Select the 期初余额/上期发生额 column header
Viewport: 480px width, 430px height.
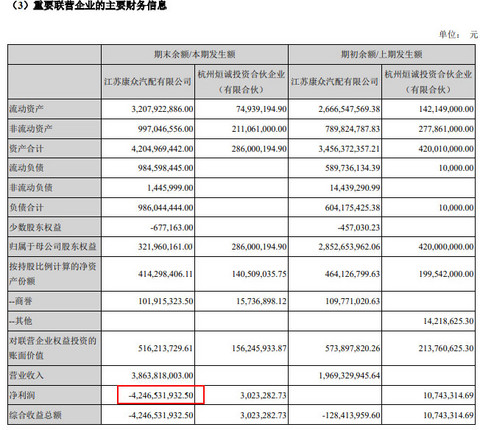coord(382,54)
